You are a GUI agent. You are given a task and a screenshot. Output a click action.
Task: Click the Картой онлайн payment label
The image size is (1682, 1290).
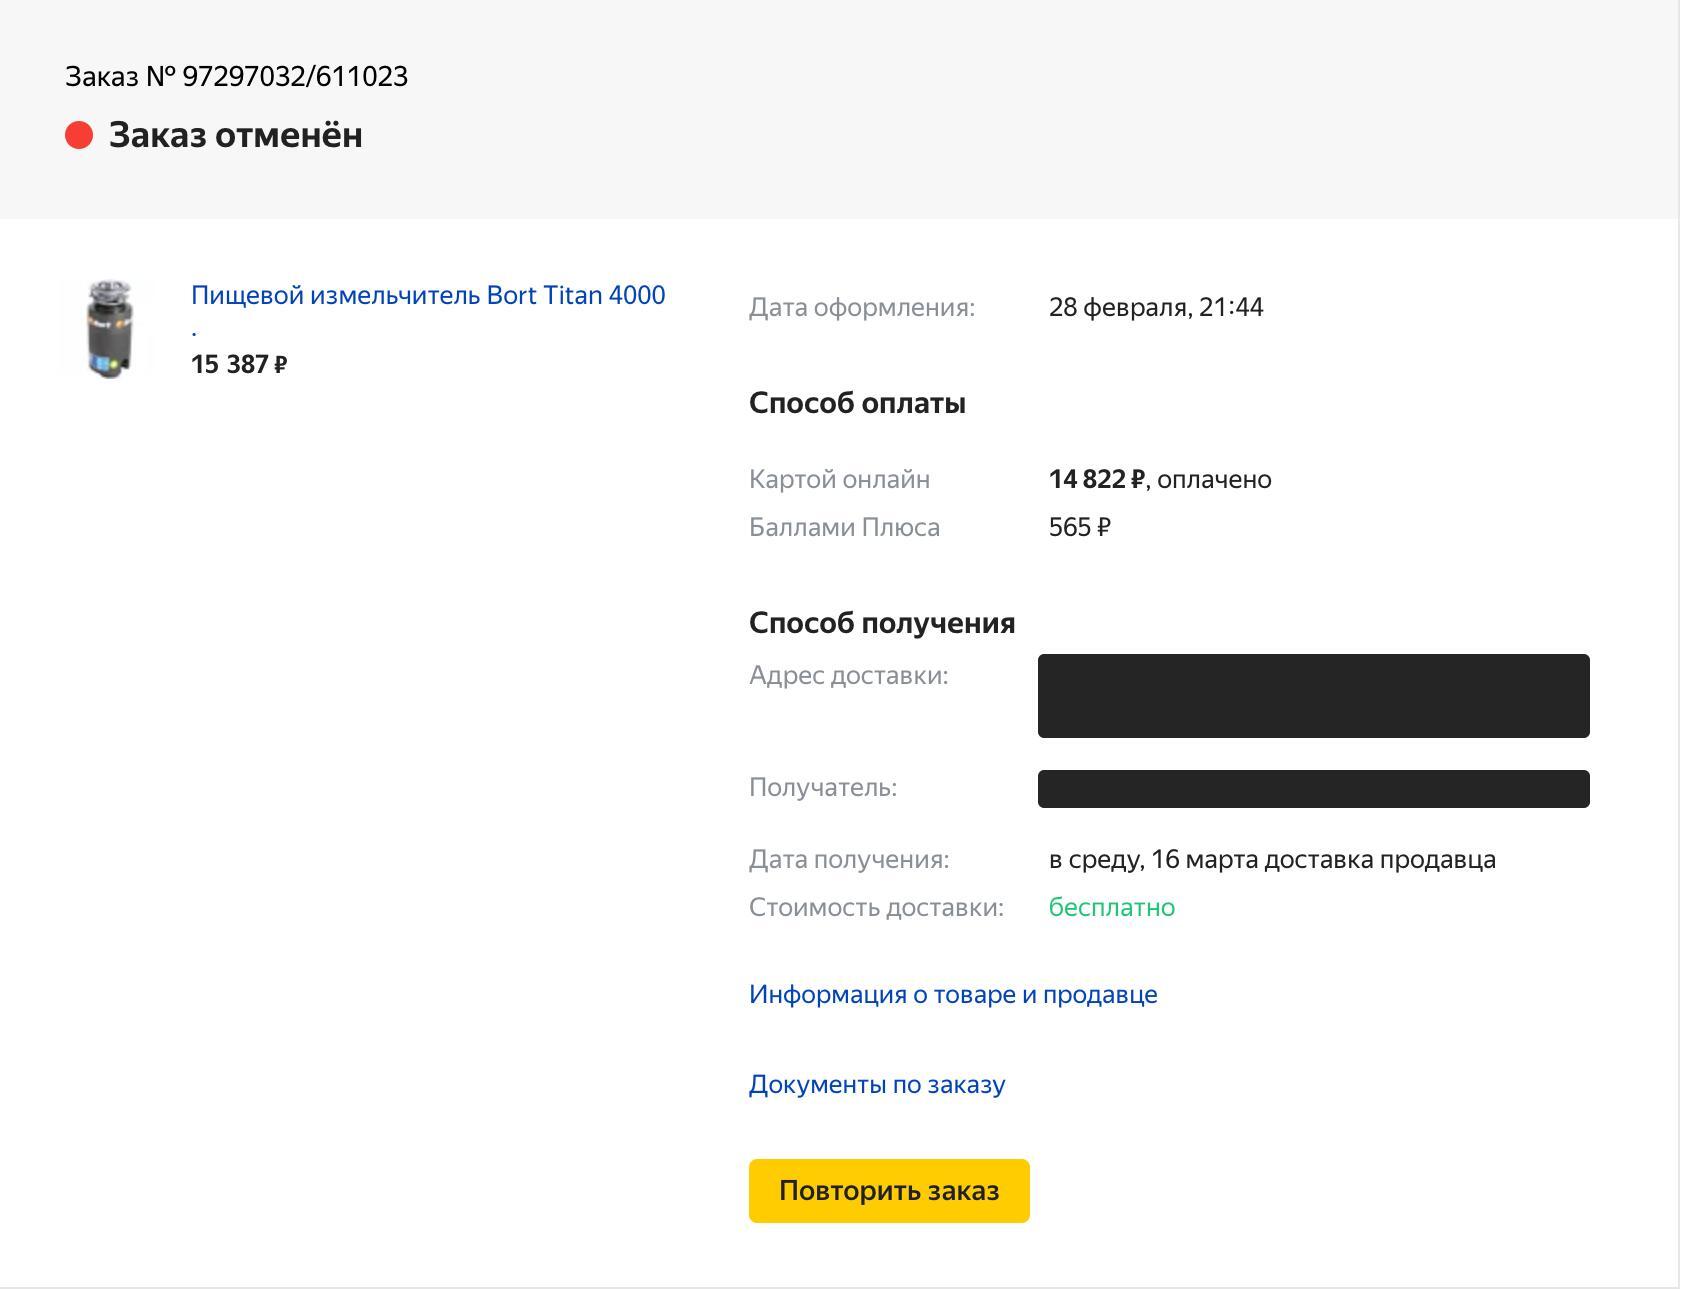839,479
